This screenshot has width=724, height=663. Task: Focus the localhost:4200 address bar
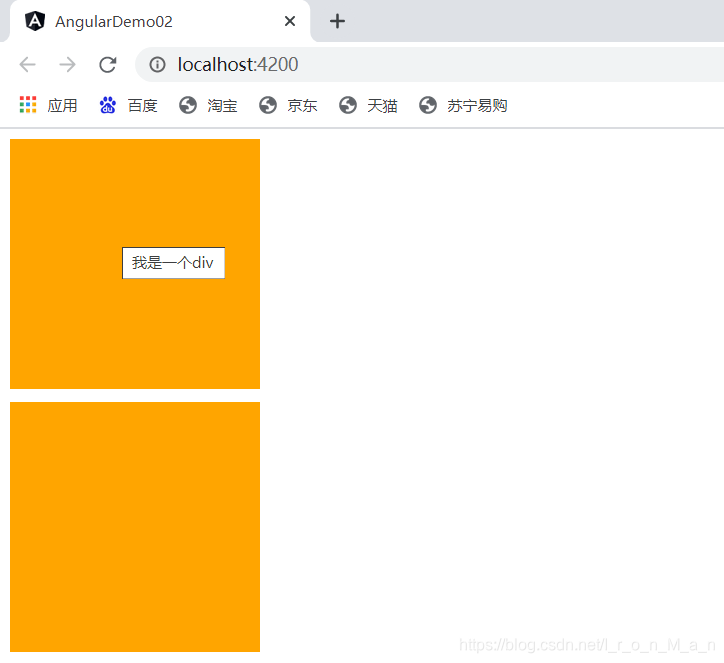tap(429, 65)
